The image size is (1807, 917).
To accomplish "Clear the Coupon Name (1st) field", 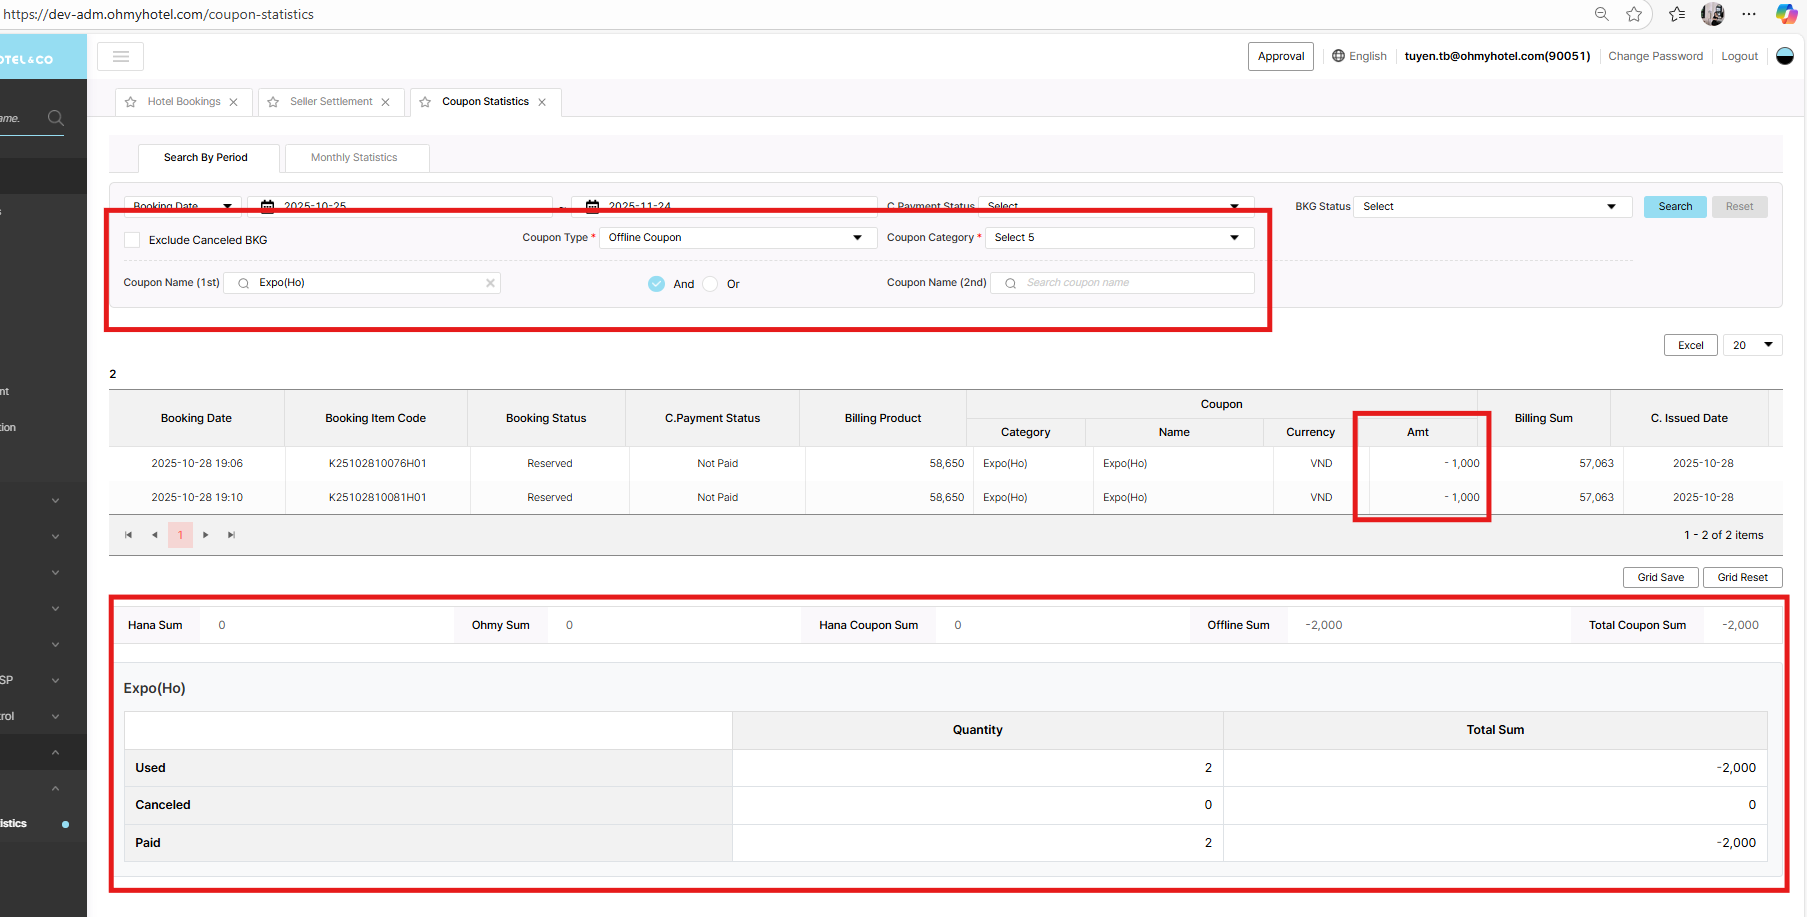I will [490, 283].
